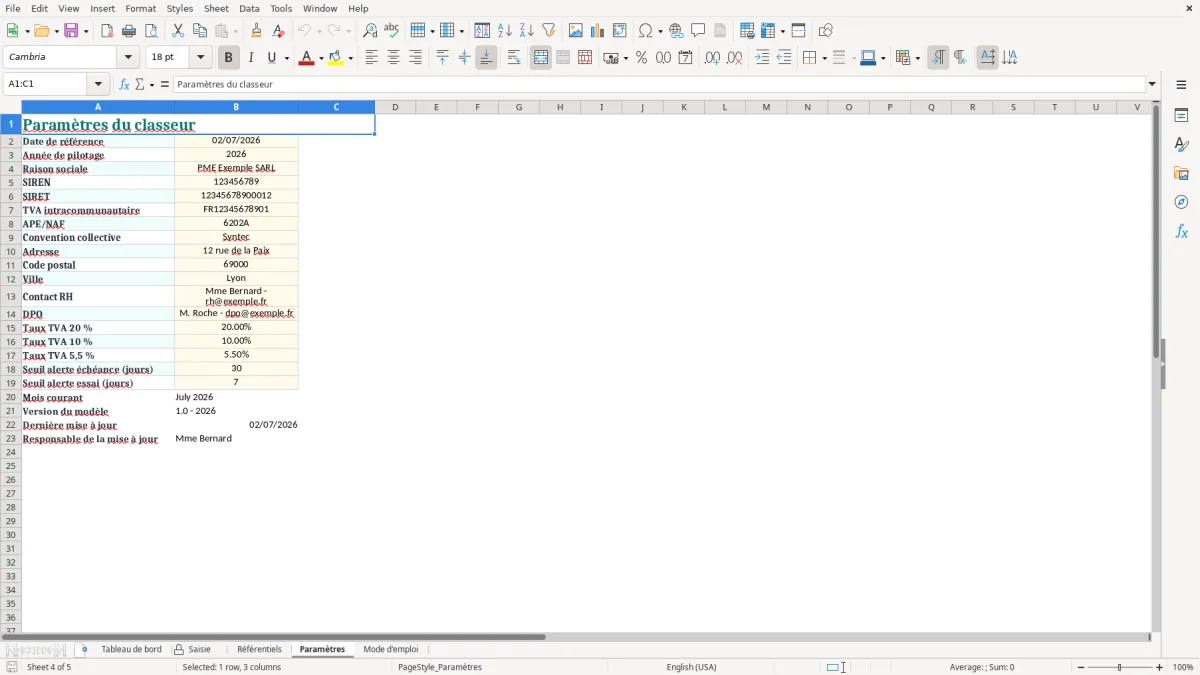Toggle print preview
The width and height of the screenshot is (1200, 675).
[151, 30]
